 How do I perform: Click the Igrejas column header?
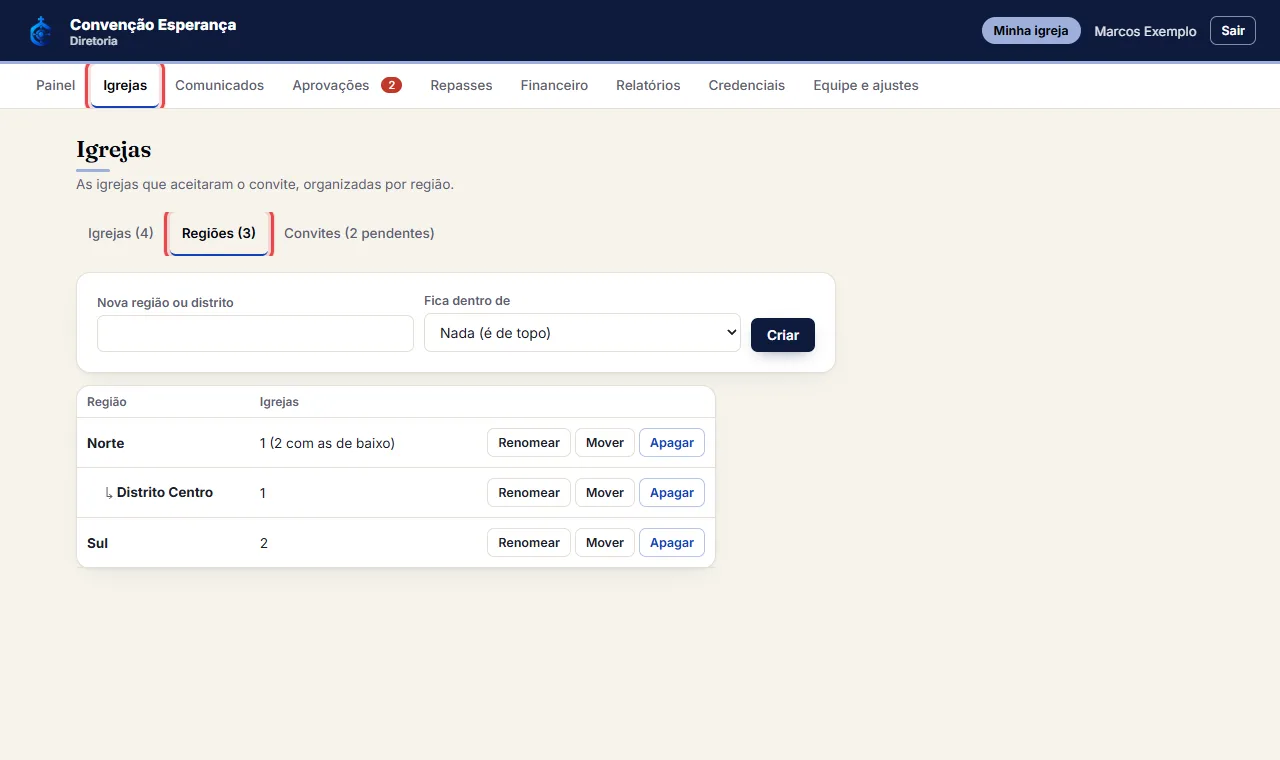[x=279, y=402]
